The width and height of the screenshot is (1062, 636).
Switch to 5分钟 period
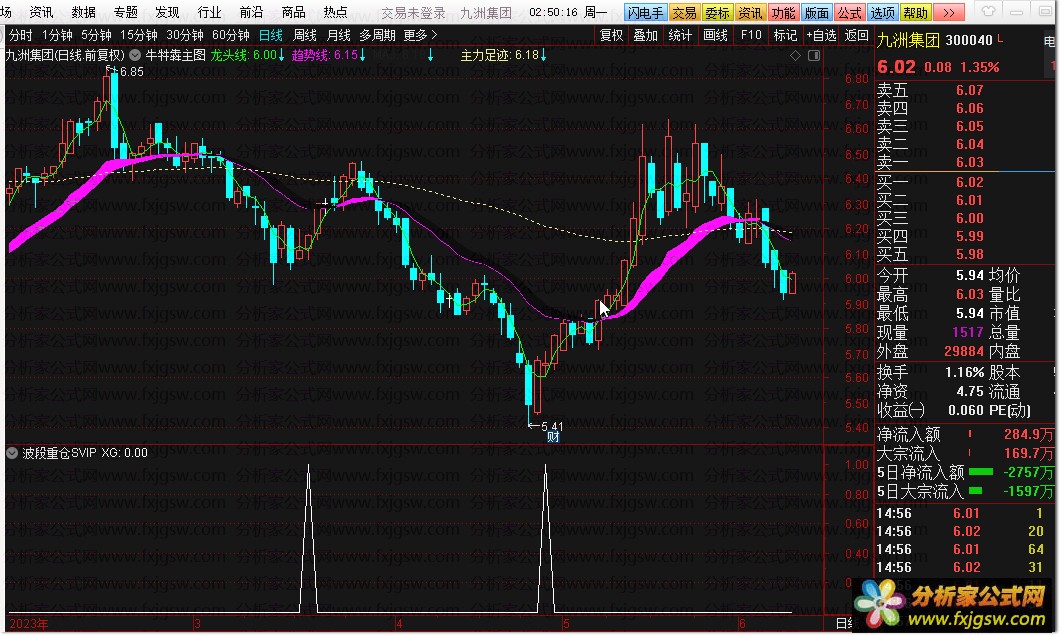click(x=96, y=35)
